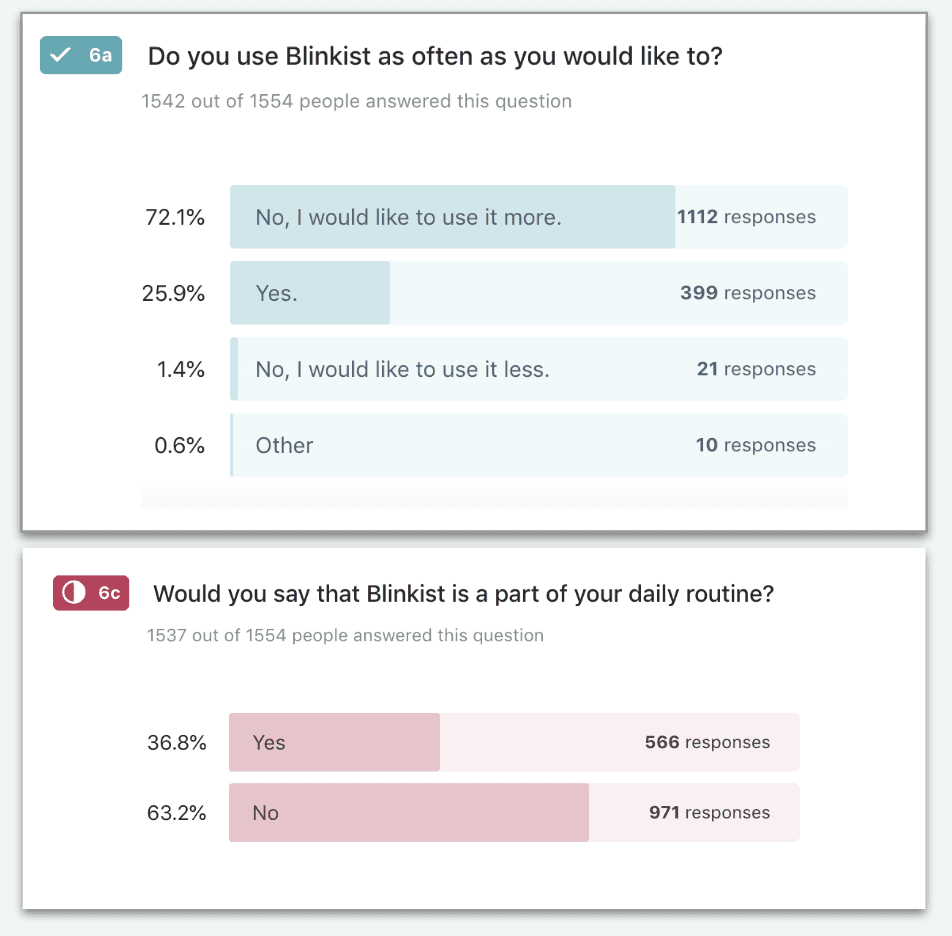Screen dimensions: 952x936
Task: Click the pink 'Yes' bar in question 6c
Action: pyautogui.click(x=514, y=742)
